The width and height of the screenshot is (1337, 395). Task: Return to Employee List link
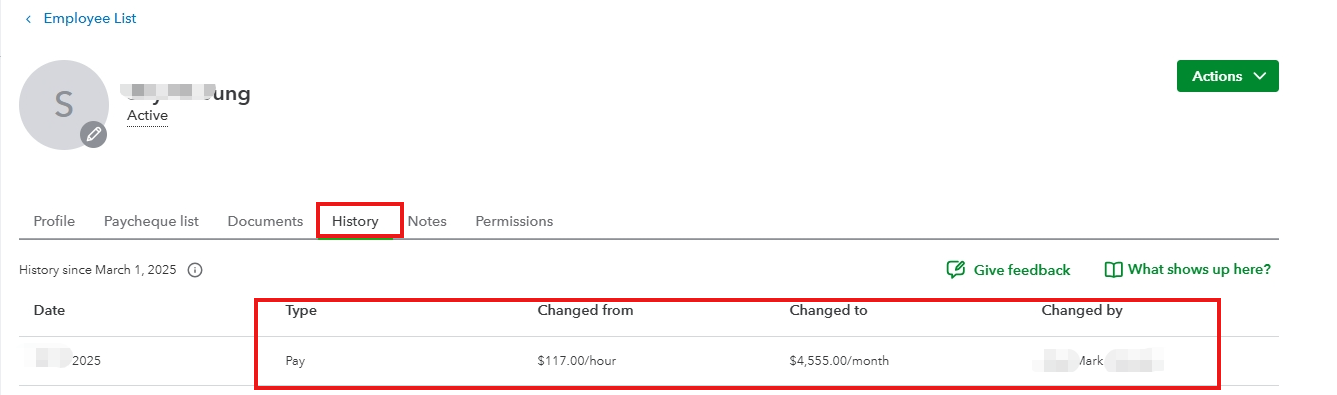(x=90, y=19)
